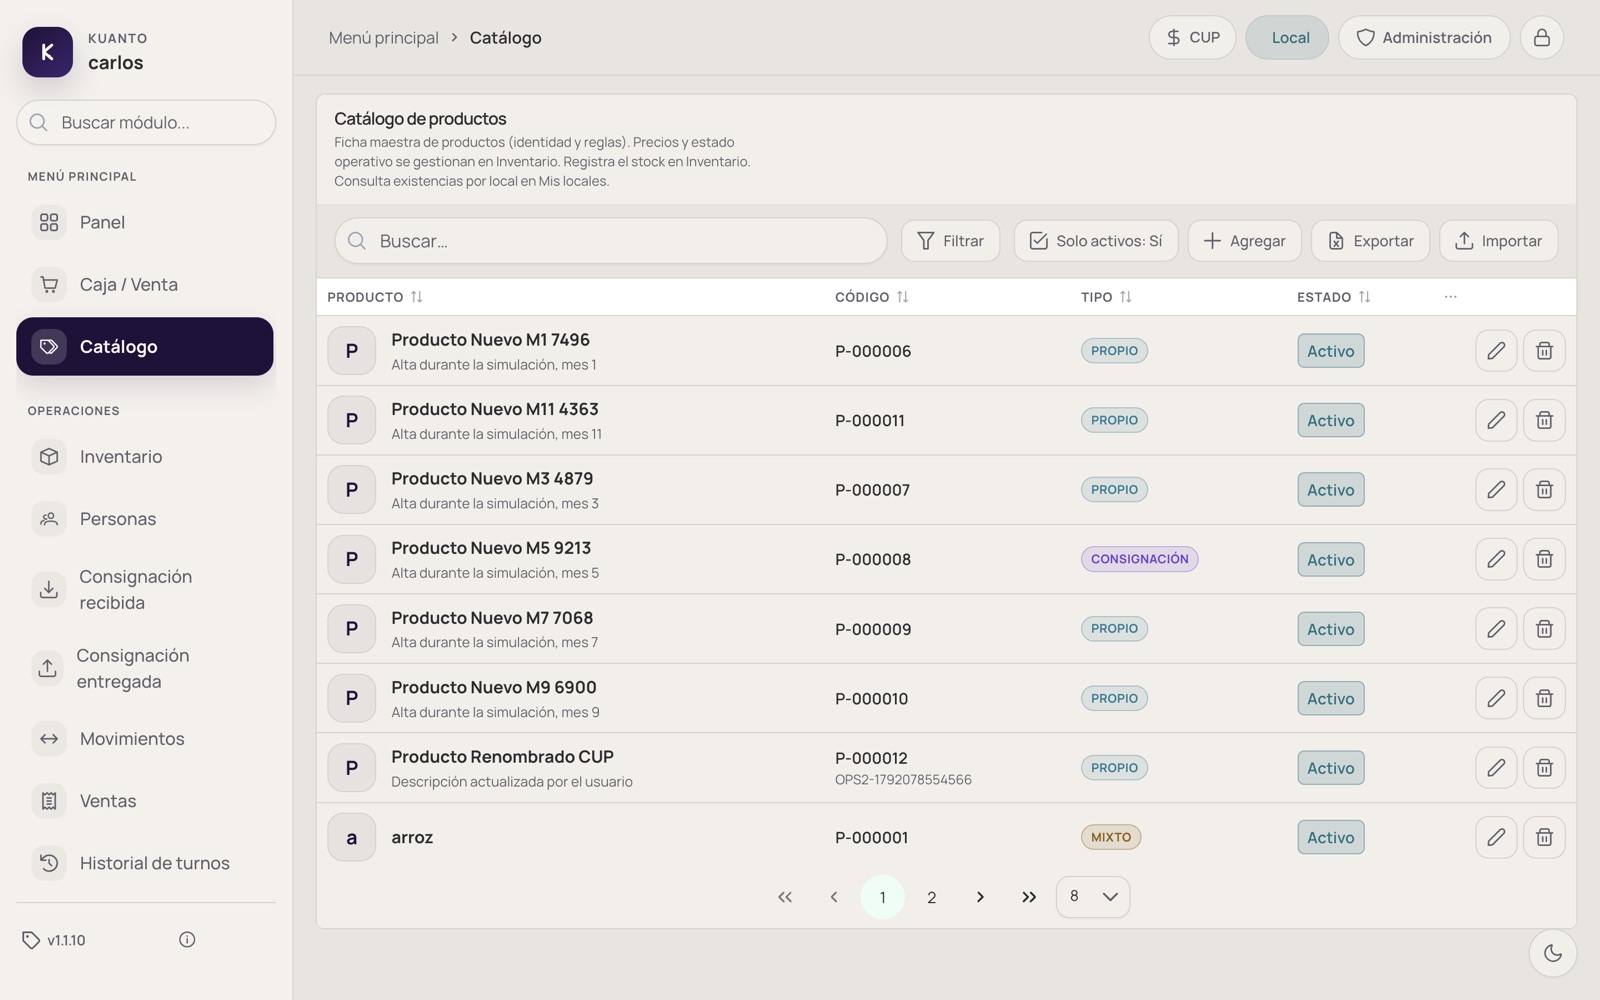Delete Producto Nuevo M11 4363 using trash icon
The height and width of the screenshot is (1000, 1600).
tap(1544, 420)
